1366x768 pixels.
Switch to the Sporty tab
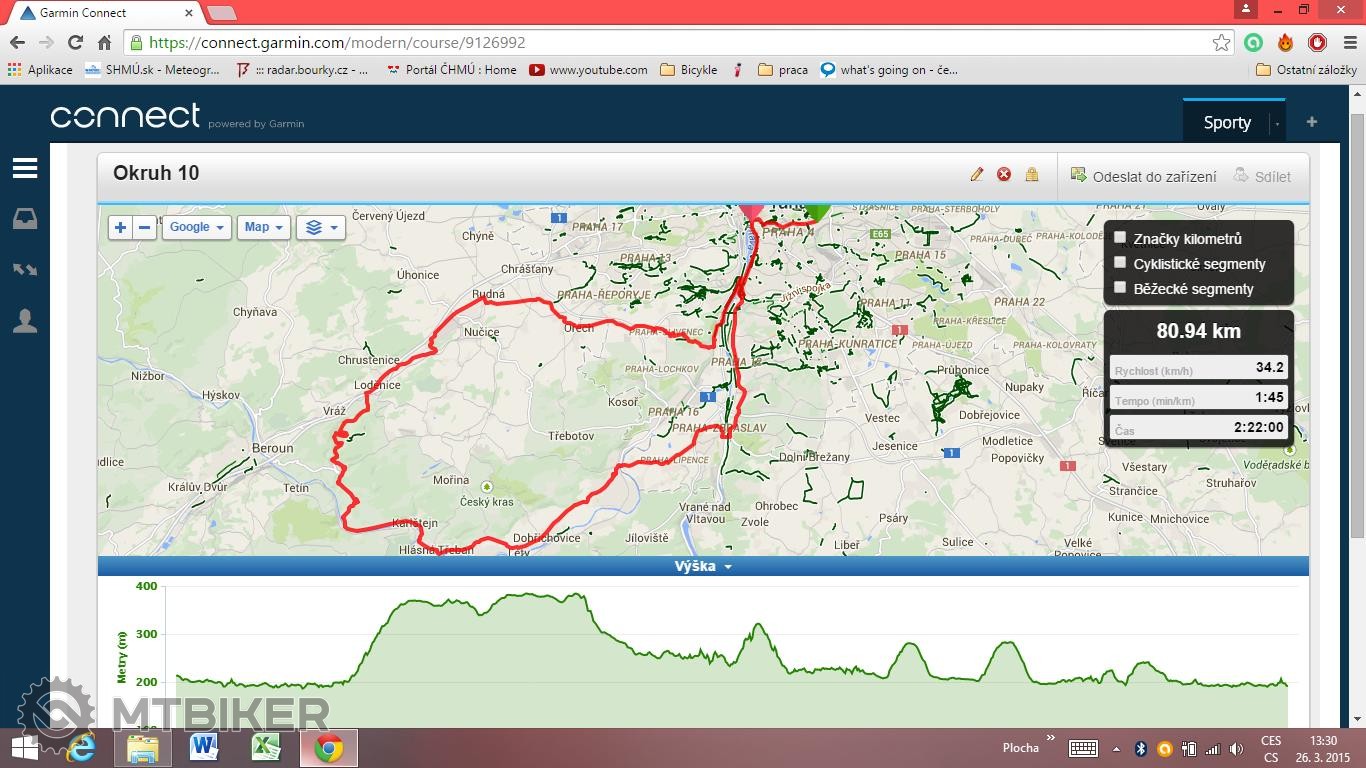[1226, 122]
